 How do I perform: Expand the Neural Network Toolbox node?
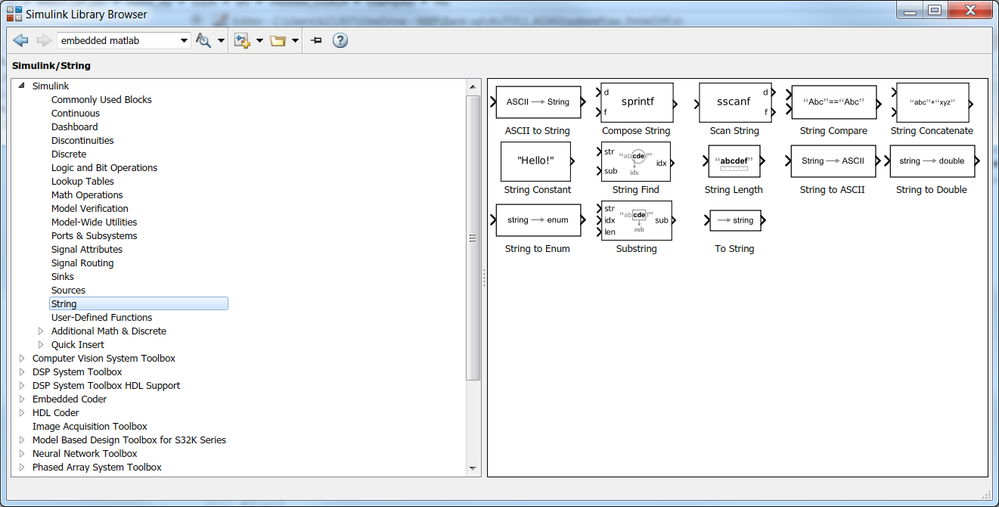pos(22,453)
